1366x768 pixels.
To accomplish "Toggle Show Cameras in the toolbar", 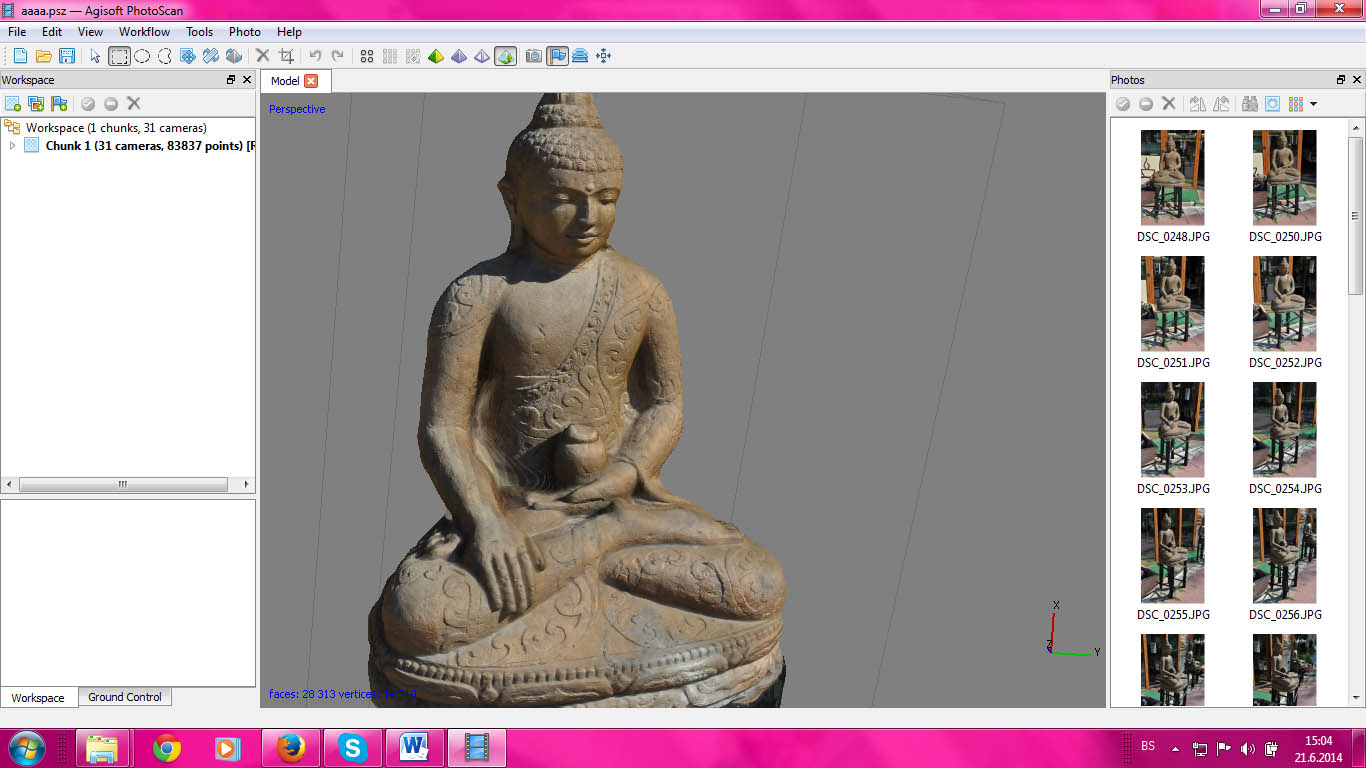I will coord(534,56).
